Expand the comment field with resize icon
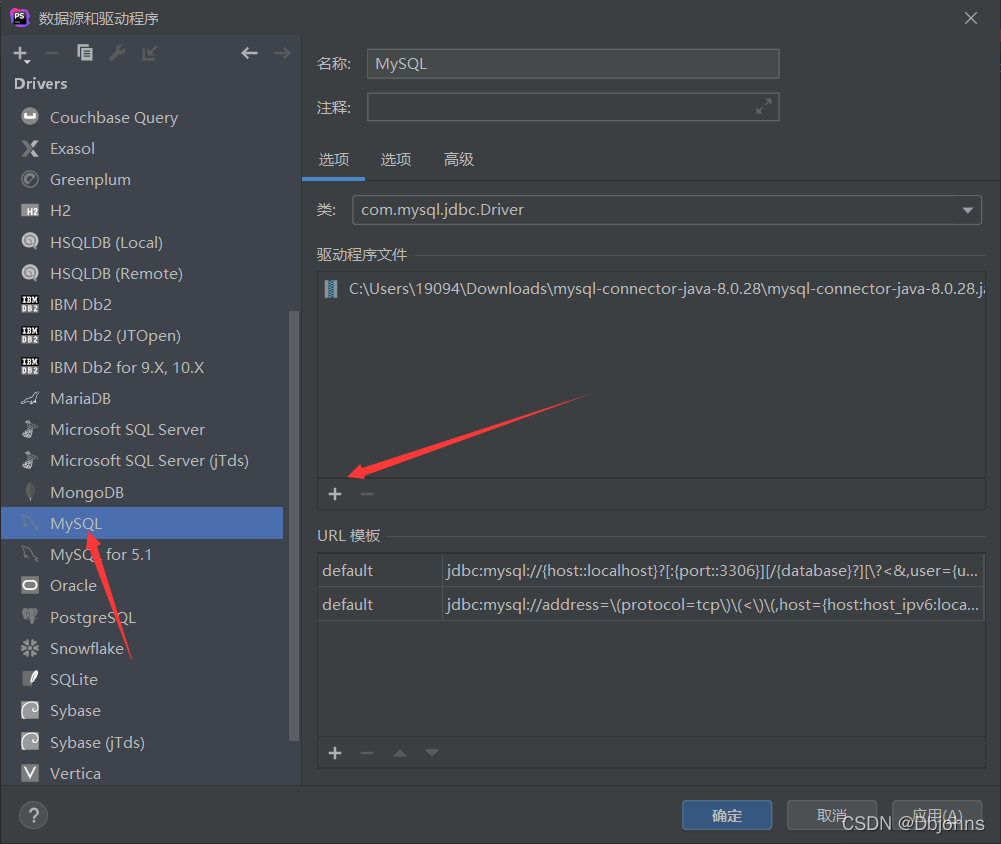 coord(764,106)
